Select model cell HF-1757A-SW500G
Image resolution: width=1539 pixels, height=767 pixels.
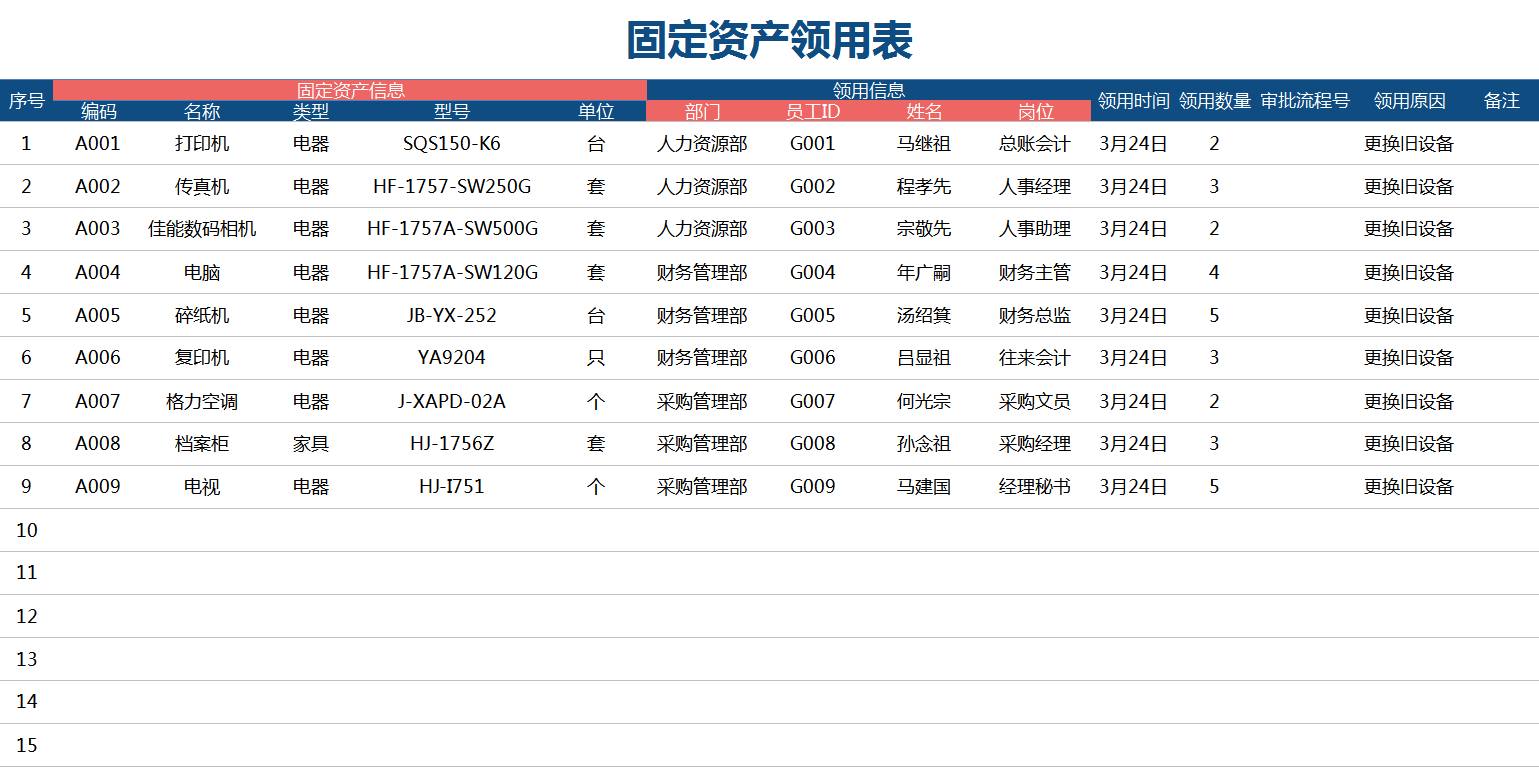tap(452, 228)
